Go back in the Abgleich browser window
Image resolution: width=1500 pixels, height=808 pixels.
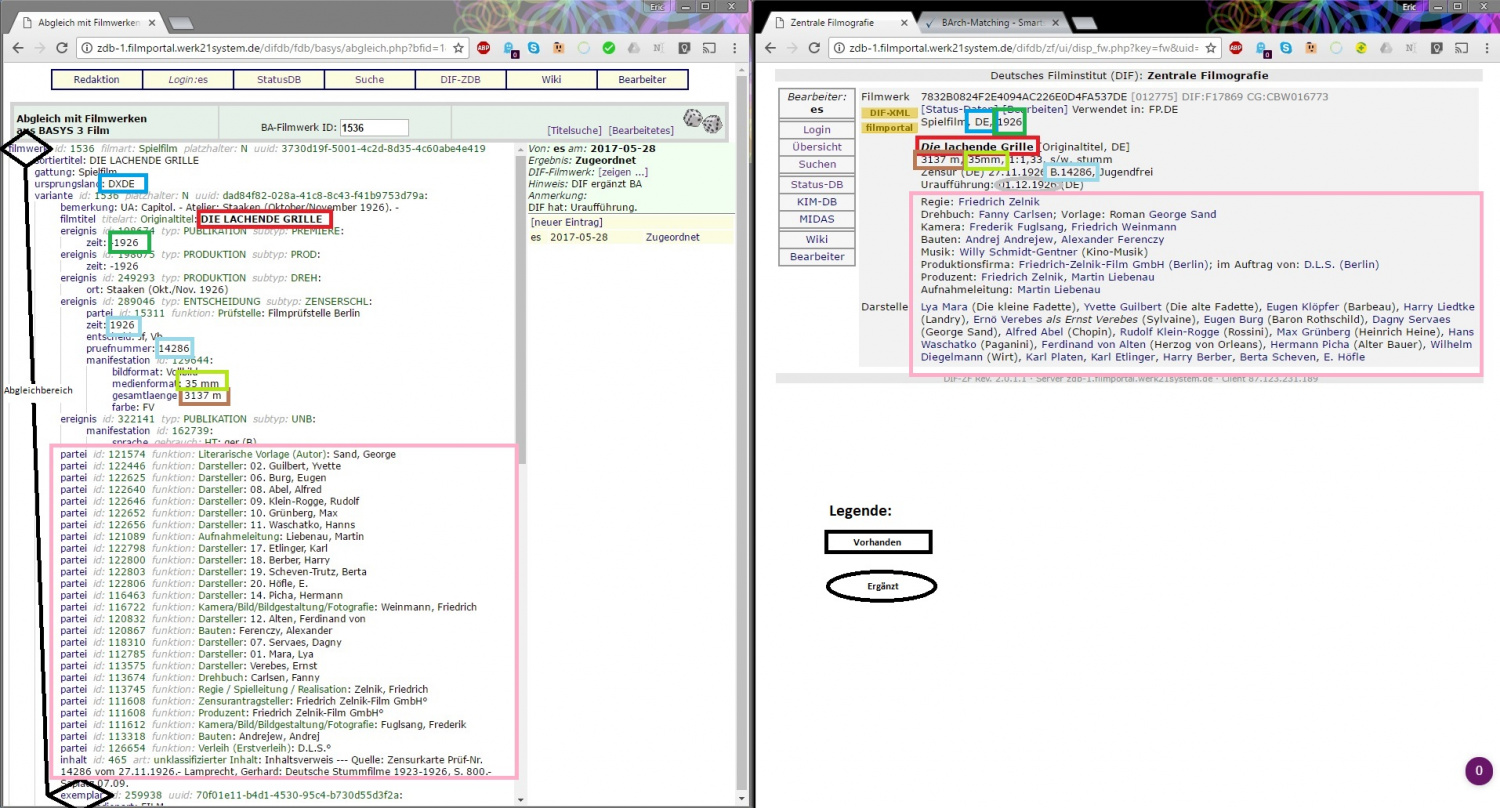(16, 47)
